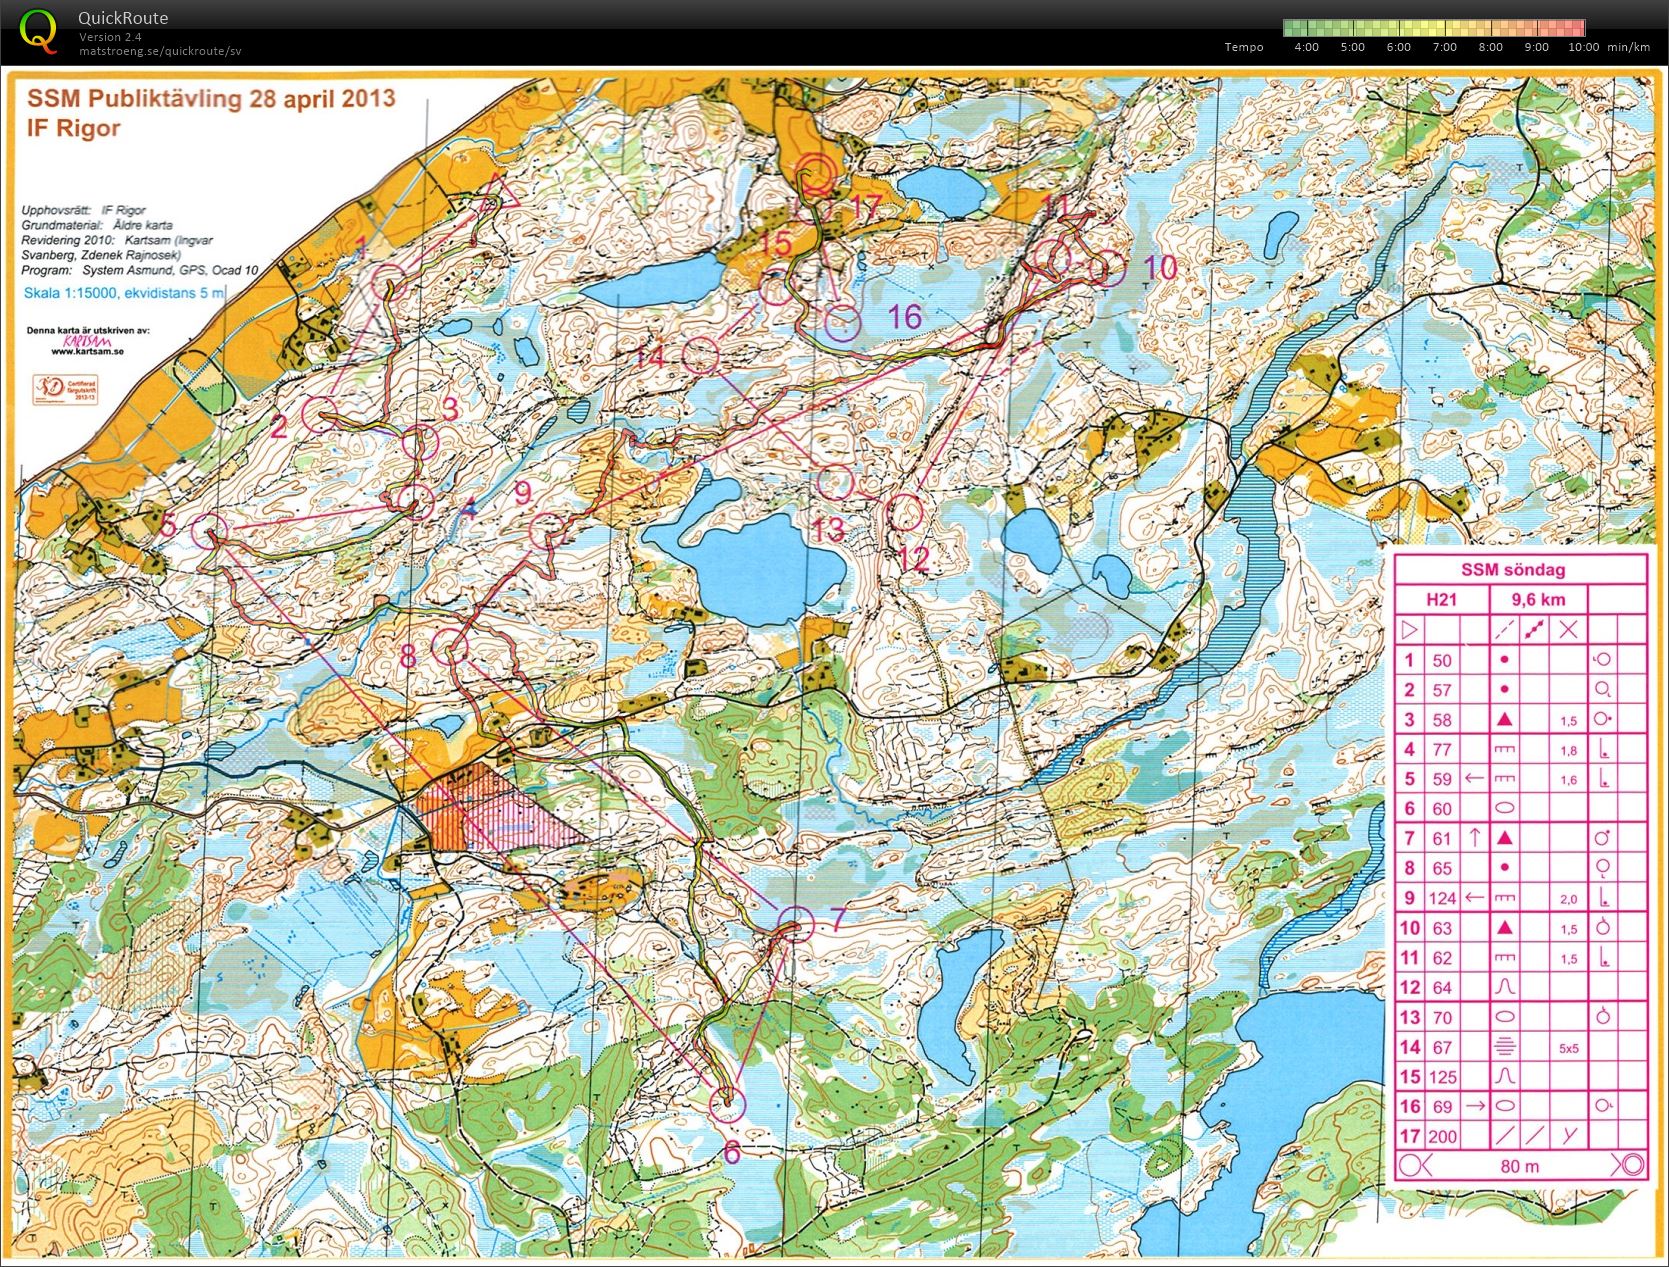The image size is (1669, 1267).
Task: Click the boulder triangle symbol in row 3
Action: tap(1504, 719)
